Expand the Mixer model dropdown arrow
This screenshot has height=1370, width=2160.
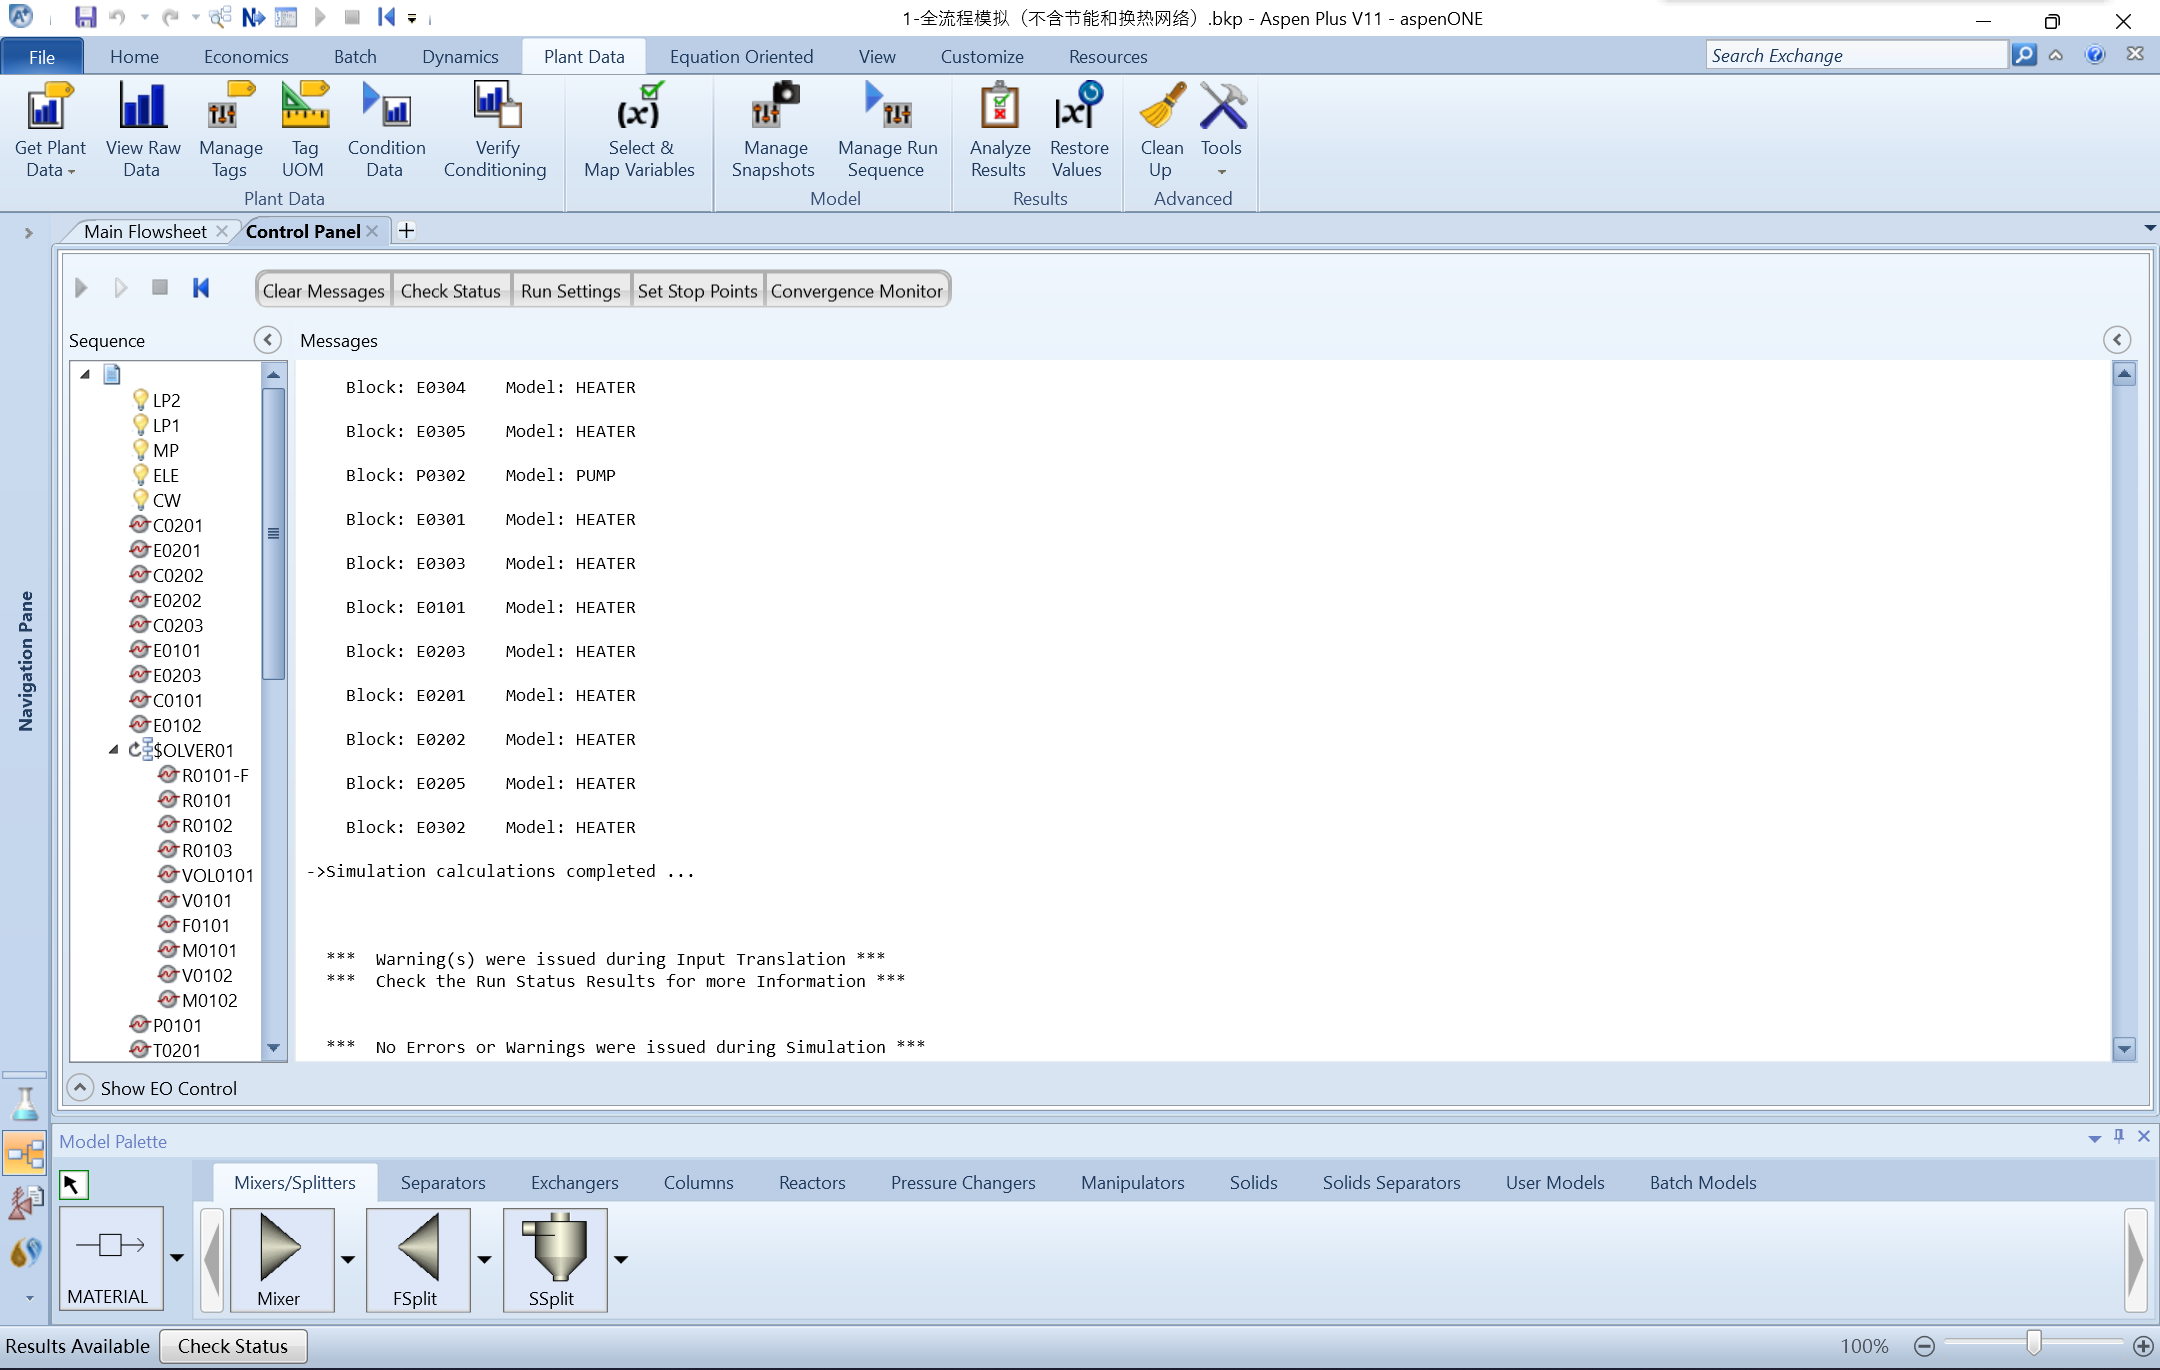click(x=348, y=1259)
